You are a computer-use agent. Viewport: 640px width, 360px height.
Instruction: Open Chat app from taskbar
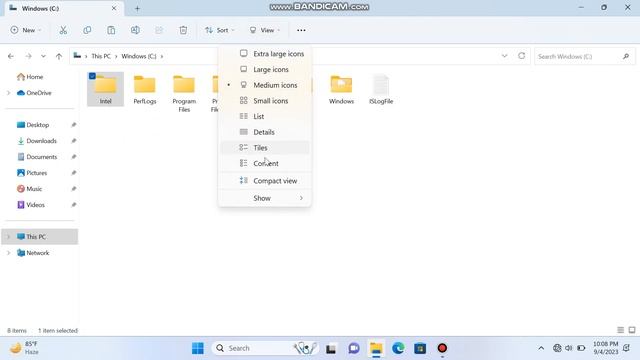click(354, 348)
